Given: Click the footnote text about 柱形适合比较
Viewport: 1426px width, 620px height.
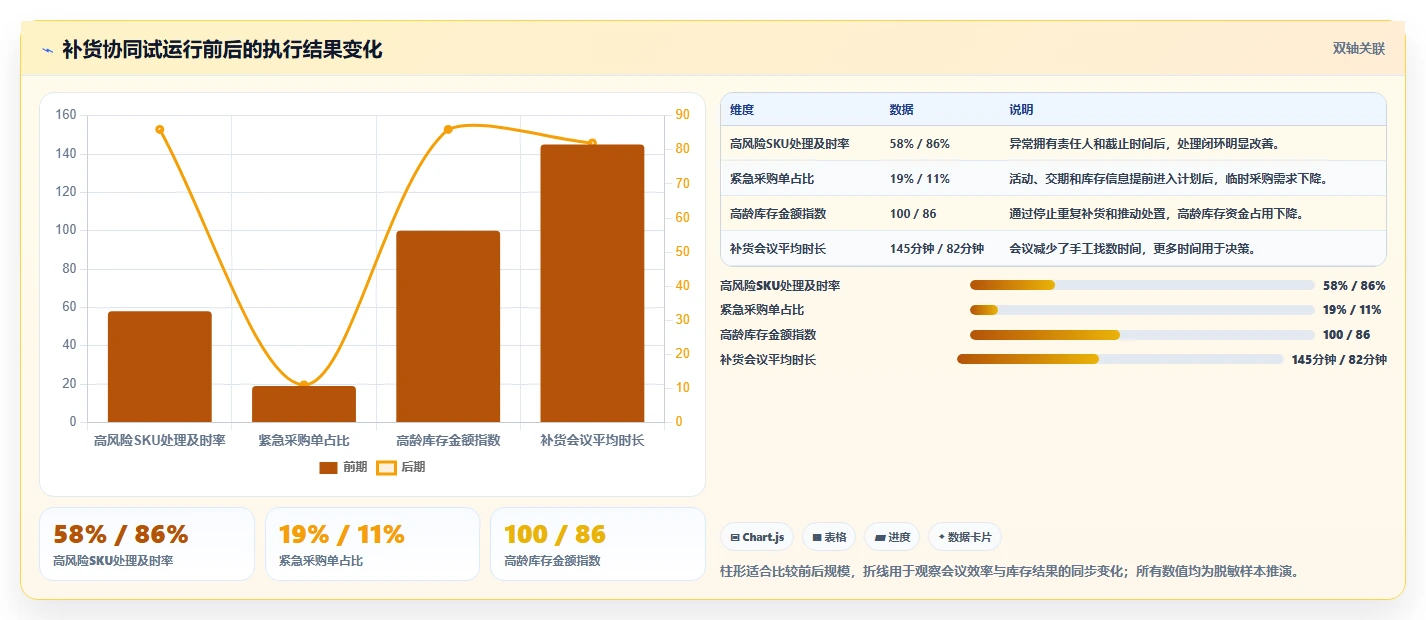Looking at the screenshot, I should click(x=1009, y=572).
